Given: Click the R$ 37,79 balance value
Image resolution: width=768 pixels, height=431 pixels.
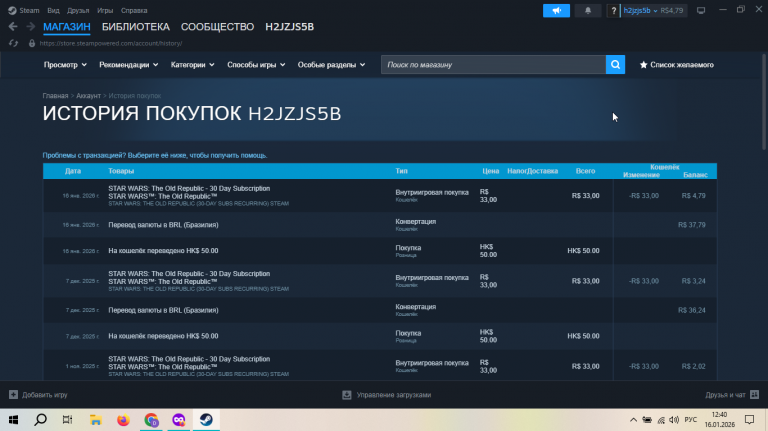Looking at the screenshot, I should click(x=692, y=225).
